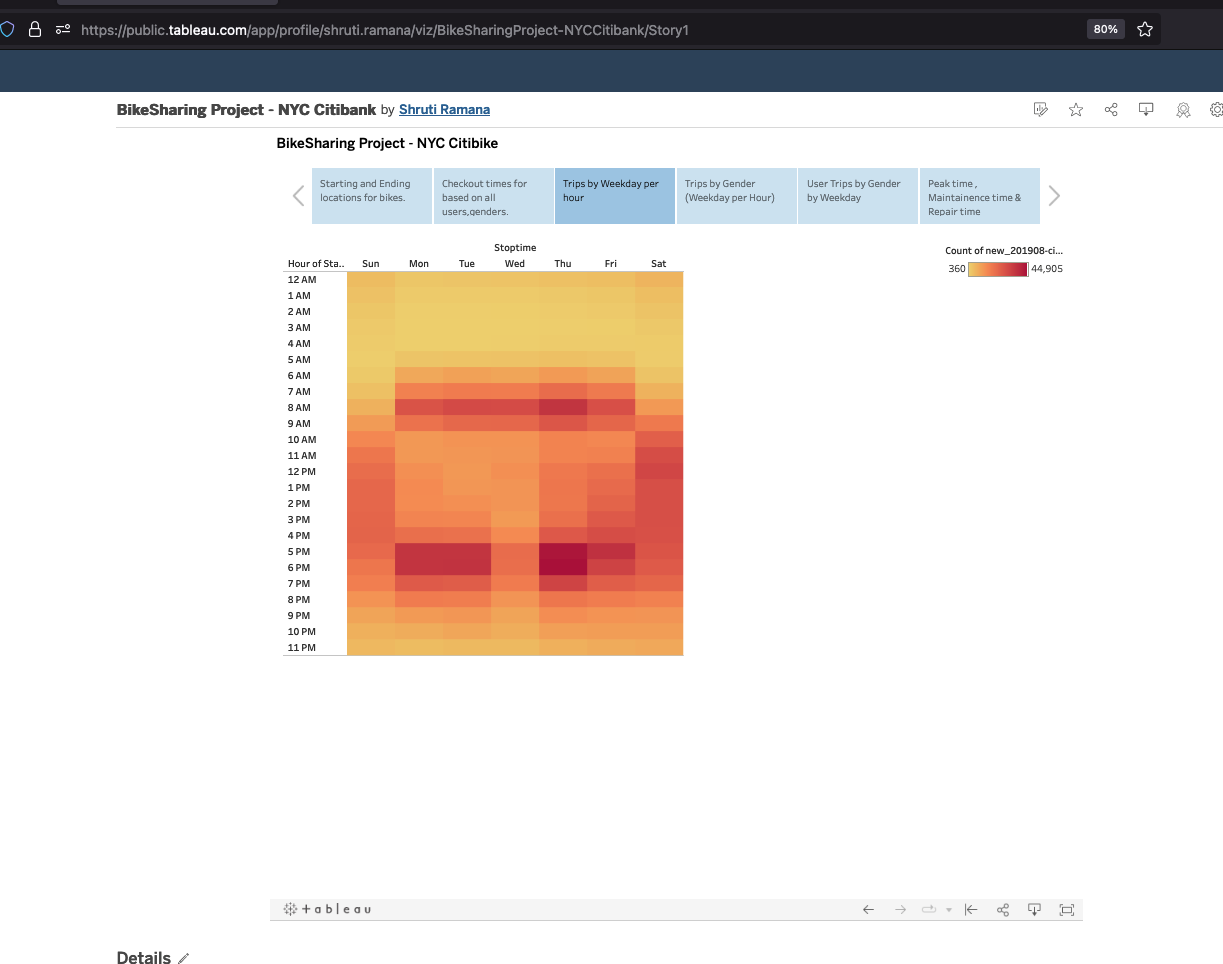Select Starting and Ending locations story point
Viewport: 1223px width, 964px height.
[371, 196]
